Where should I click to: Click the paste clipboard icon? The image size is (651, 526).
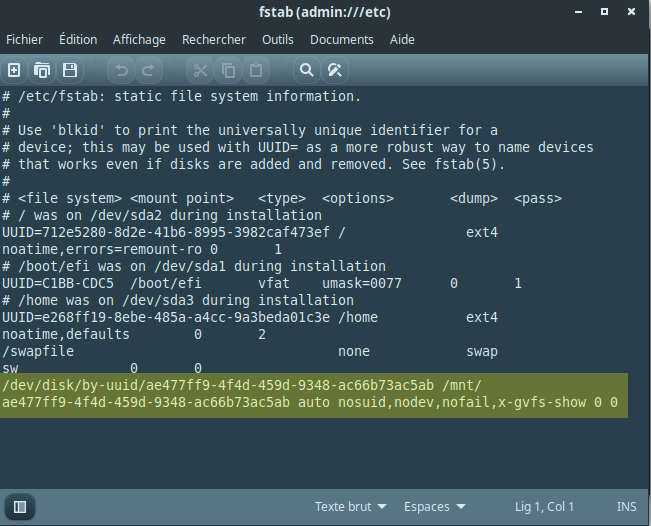255,70
